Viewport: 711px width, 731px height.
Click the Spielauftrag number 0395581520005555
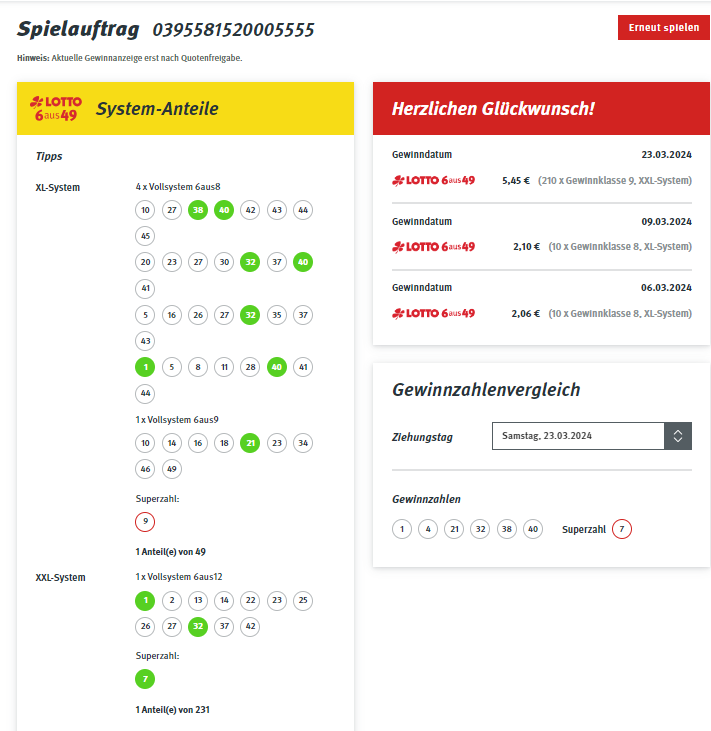233,30
